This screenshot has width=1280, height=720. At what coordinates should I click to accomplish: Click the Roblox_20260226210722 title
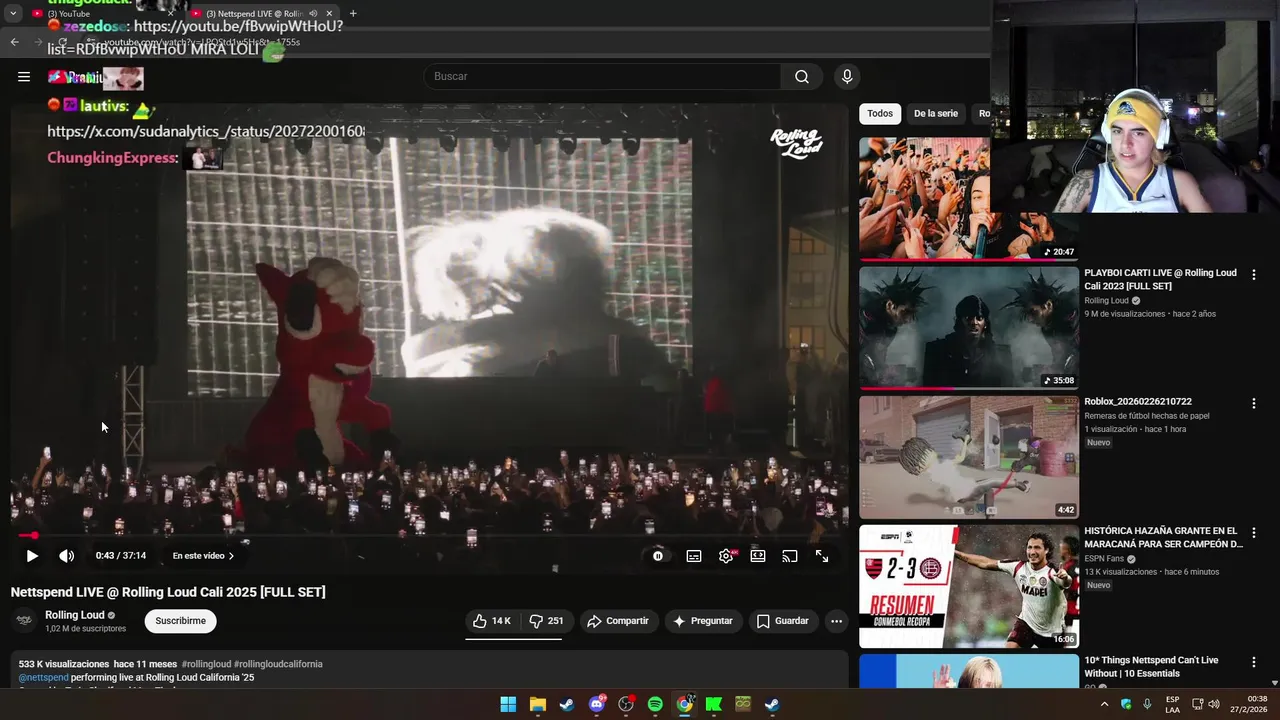coord(1138,402)
